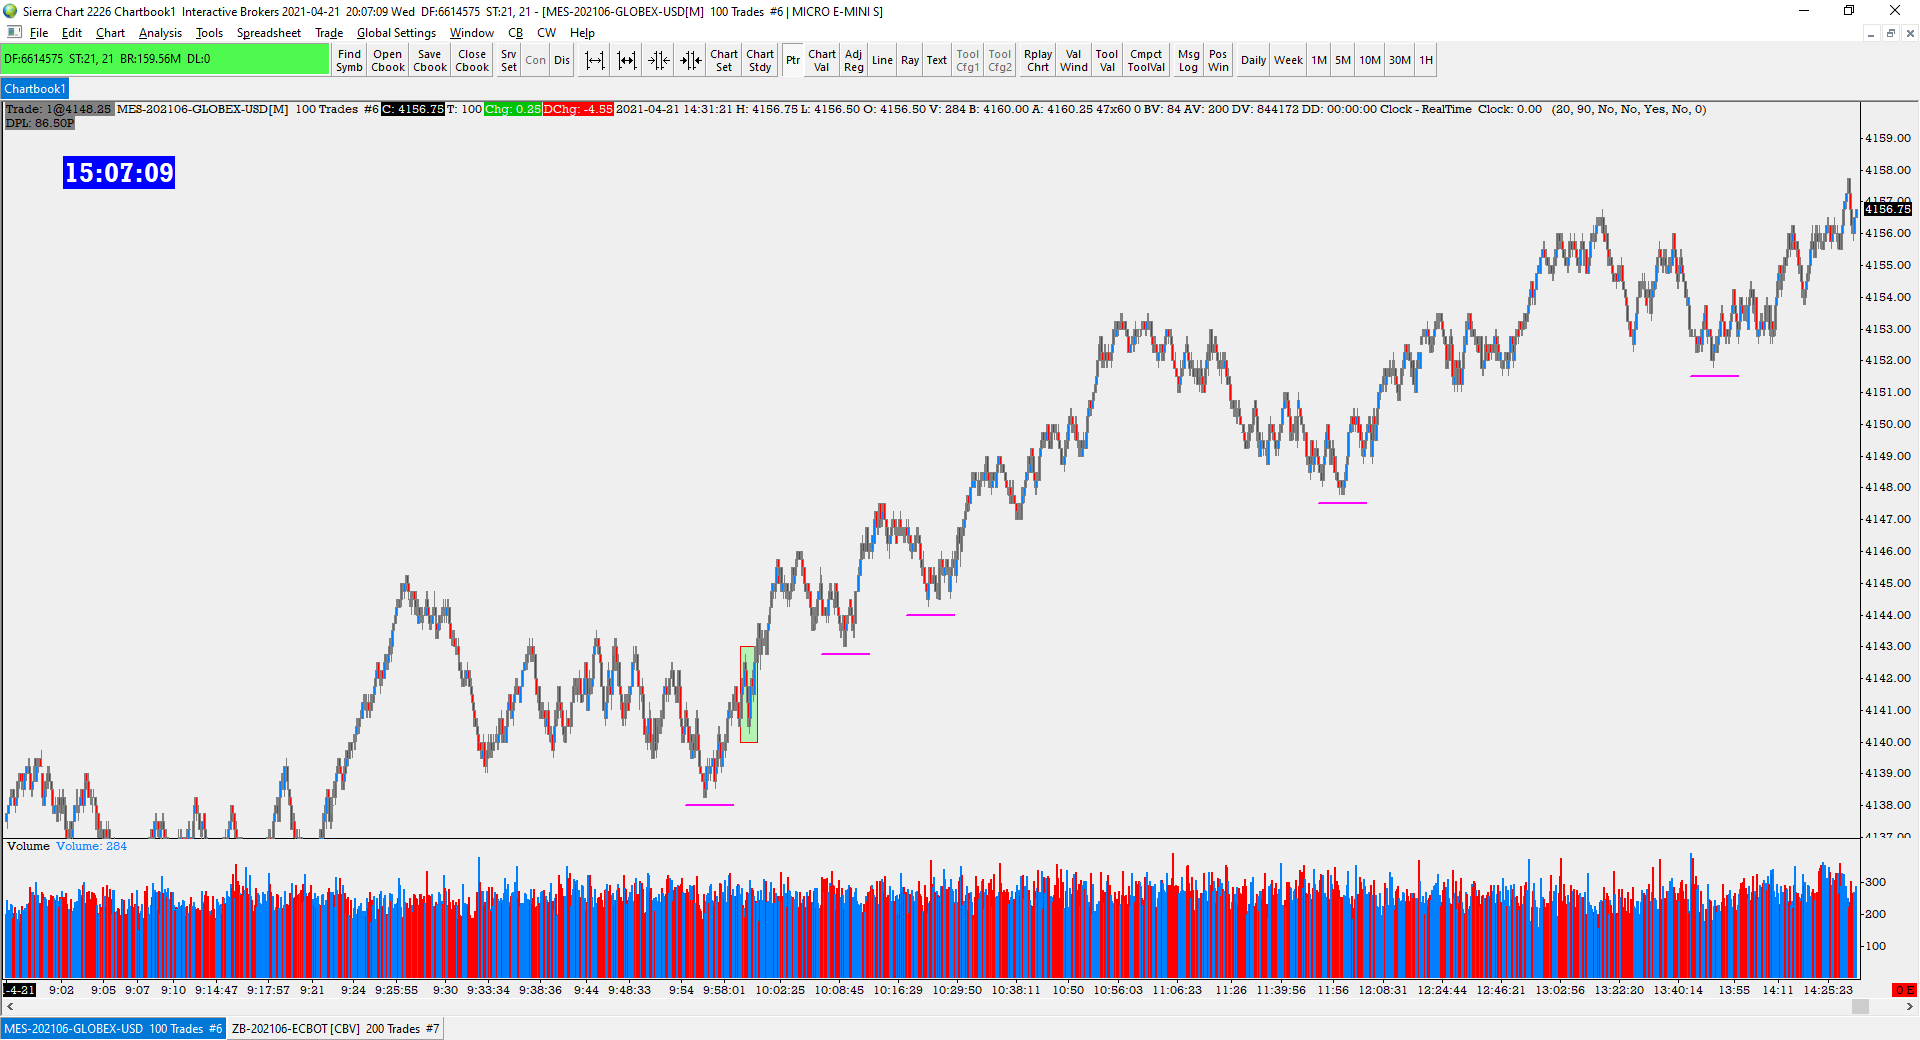Open the Analysis menu
The height and width of the screenshot is (1040, 1920).
[x=160, y=33]
